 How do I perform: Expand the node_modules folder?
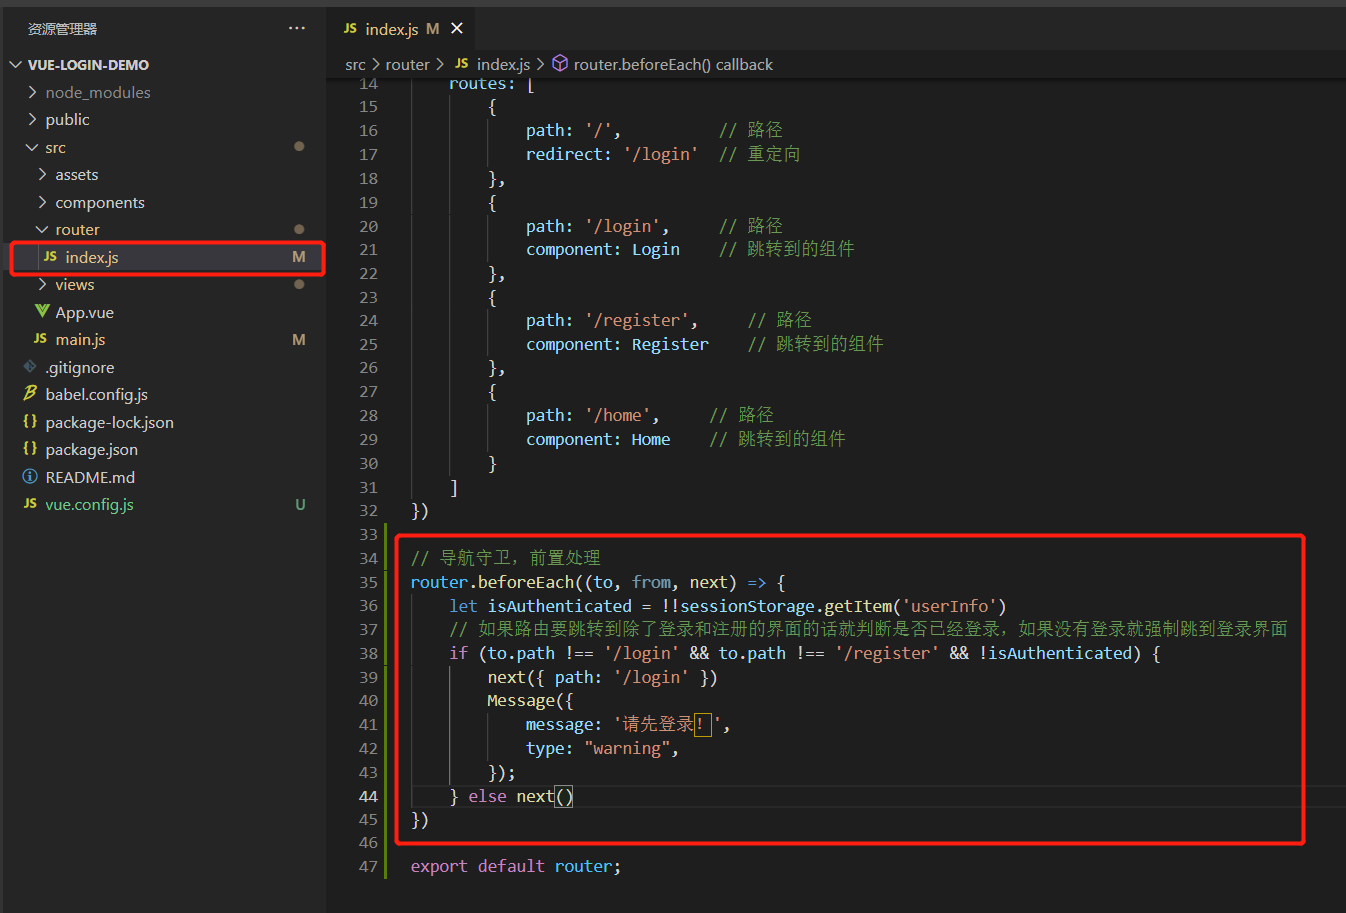(x=98, y=92)
